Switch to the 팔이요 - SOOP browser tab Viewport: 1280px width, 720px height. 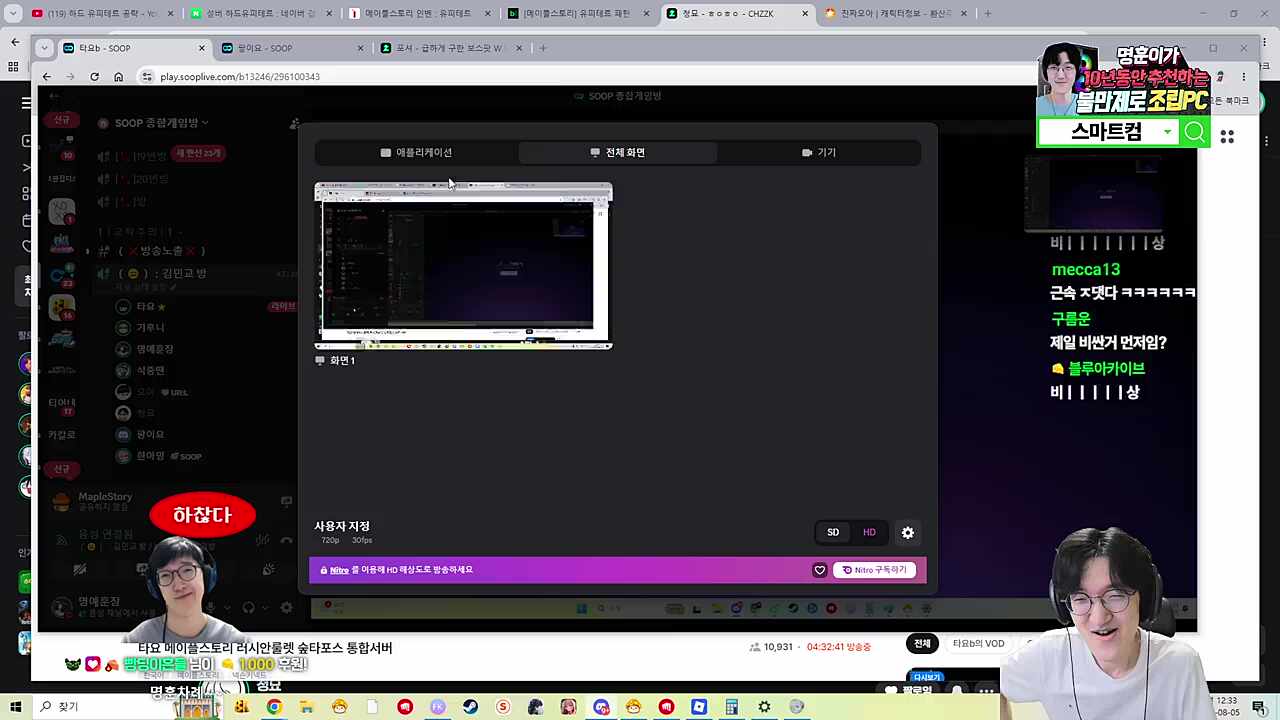292,48
